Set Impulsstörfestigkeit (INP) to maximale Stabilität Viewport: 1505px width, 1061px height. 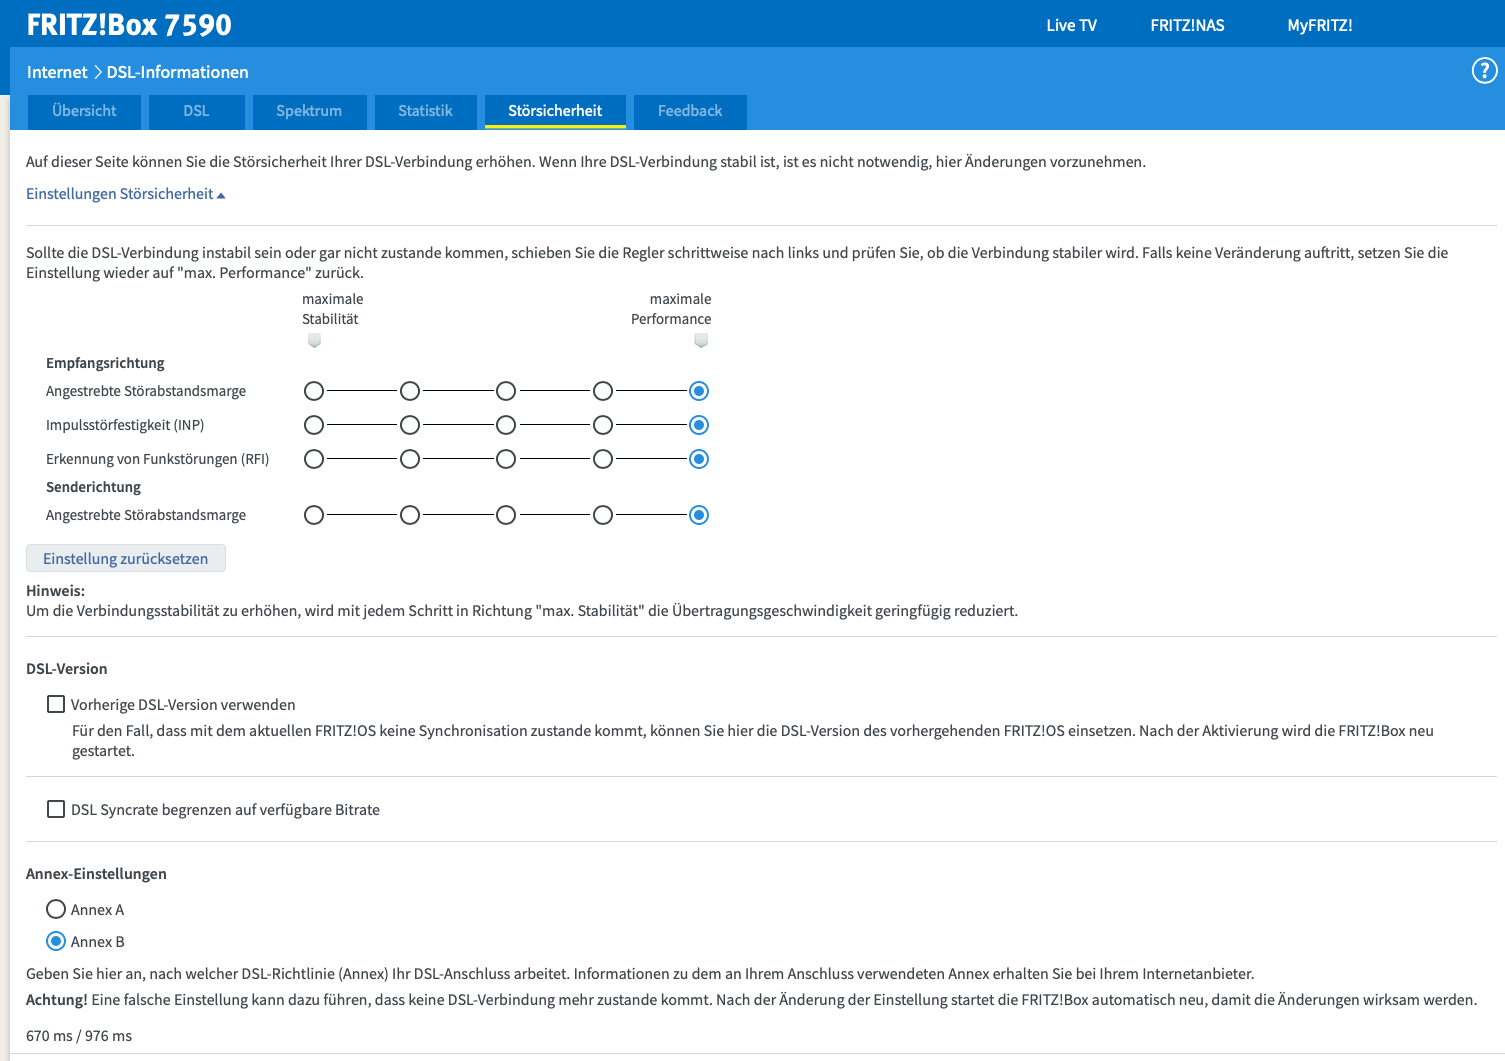[x=314, y=425]
